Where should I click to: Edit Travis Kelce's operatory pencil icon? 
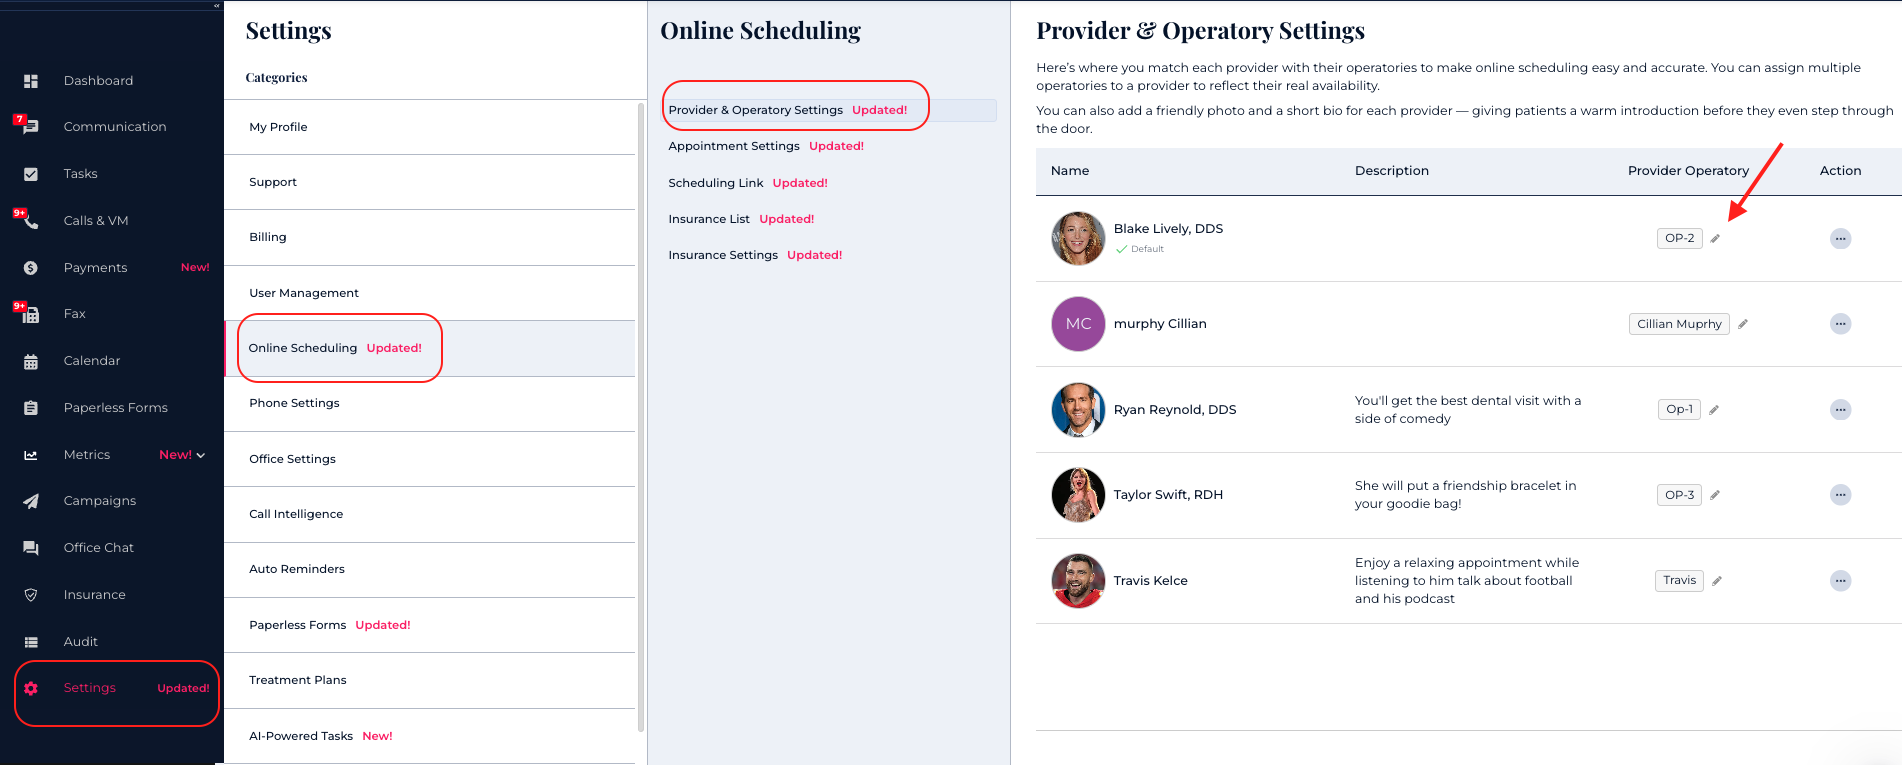coord(1717,581)
